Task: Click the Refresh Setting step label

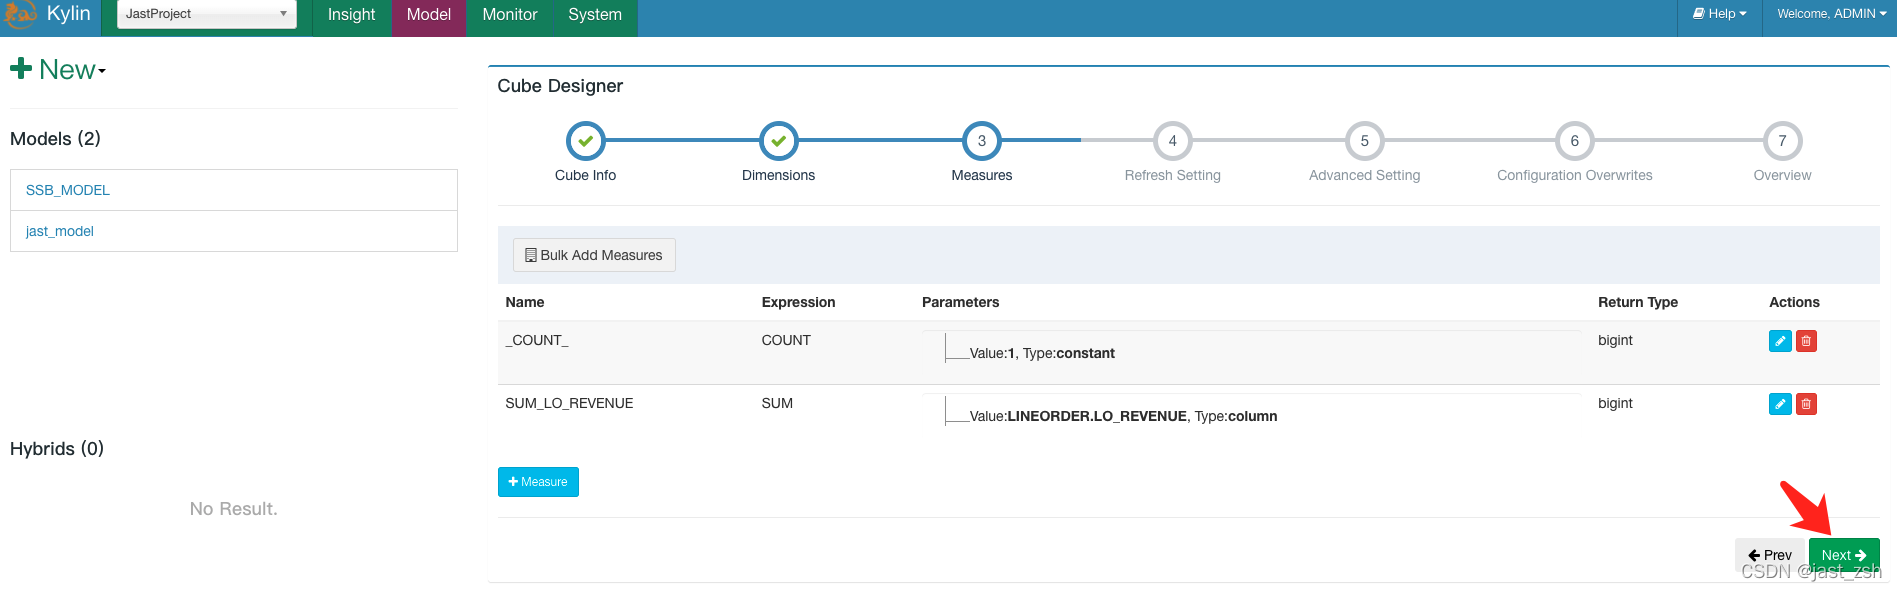Action: tap(1173, 175)
